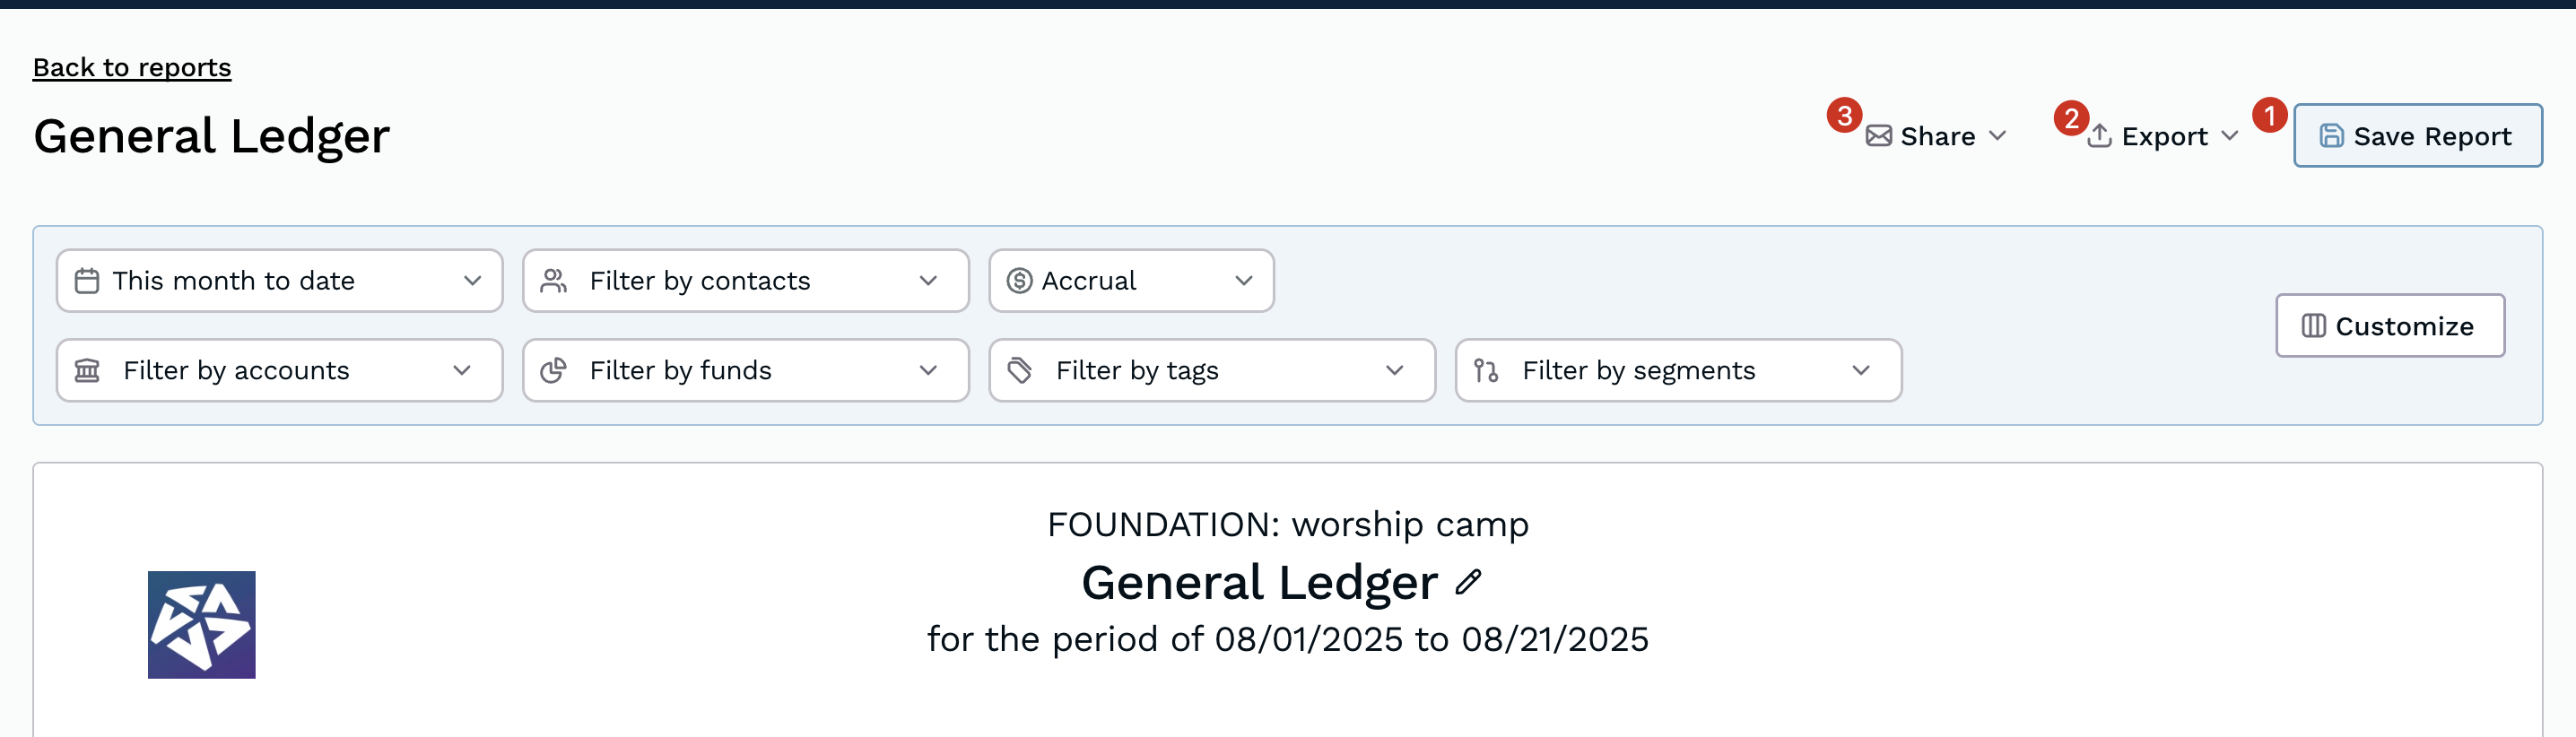Expand the Filter by accounts dropdown
The width and height of the screenshot is (2576, 737).
[279, 371]
